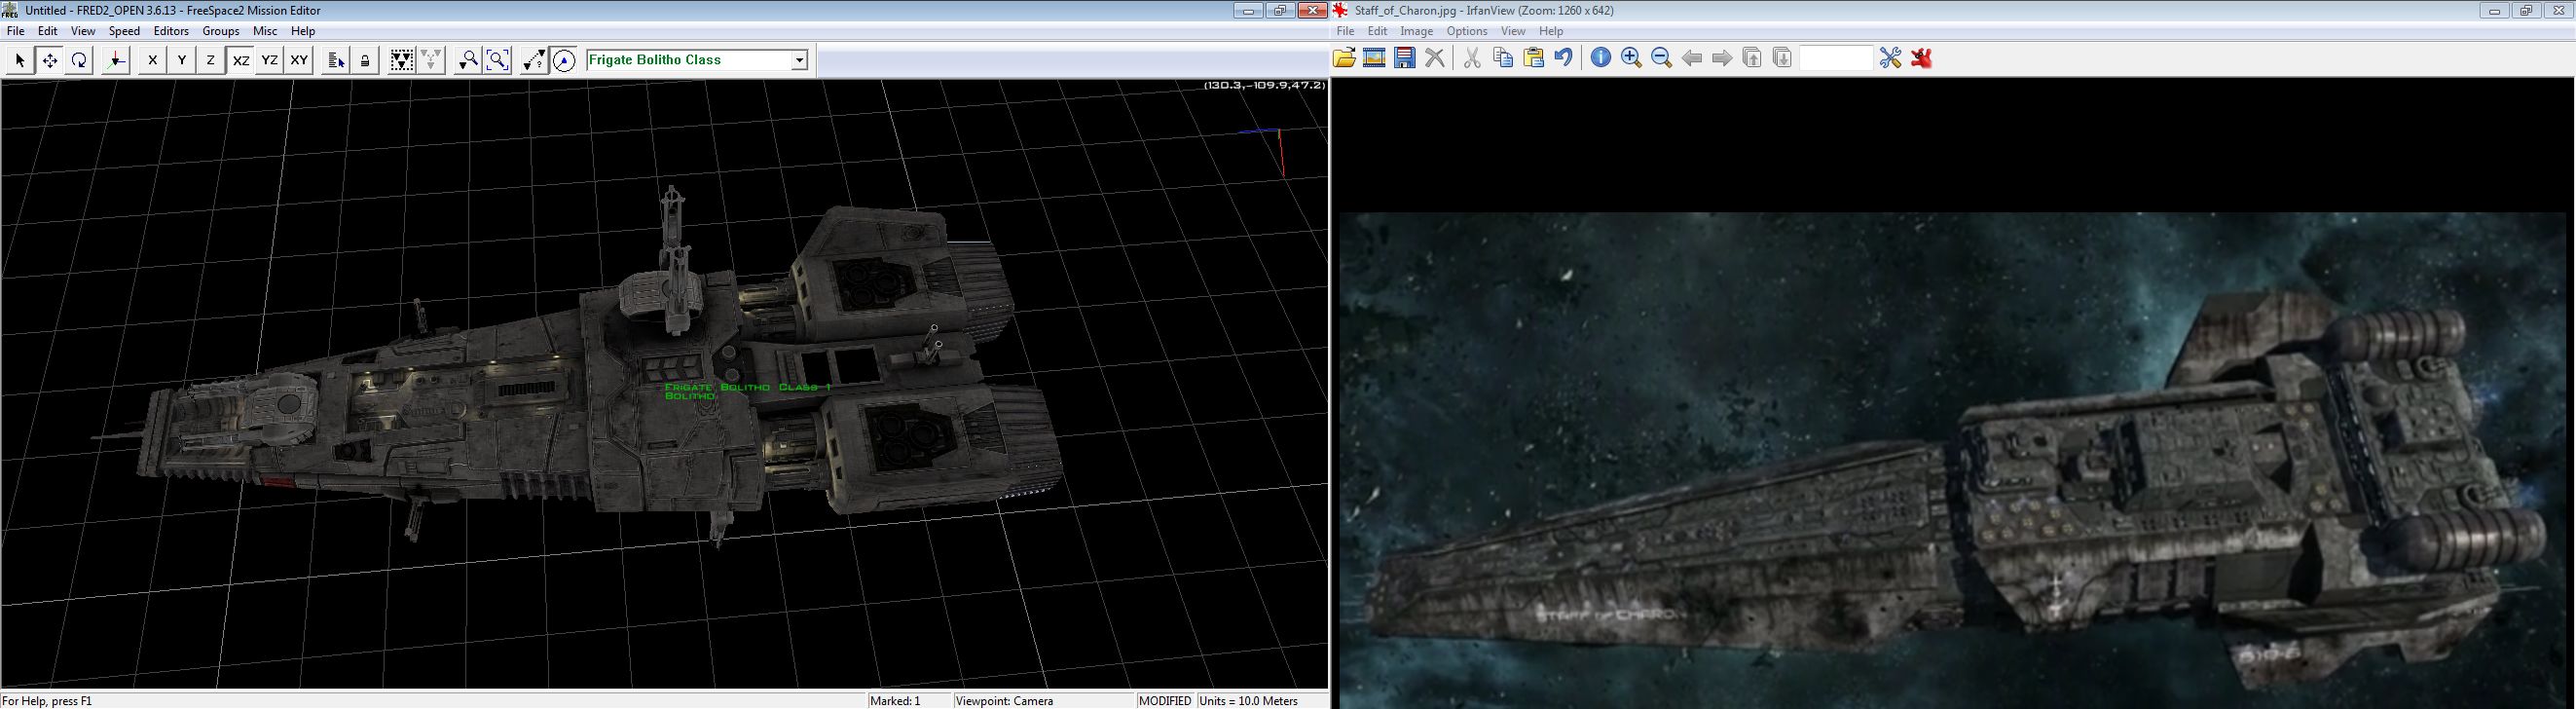Screen dimensions: 2576x709
Task: Click the Zoom Extents icon
Action: pos(497,60)
